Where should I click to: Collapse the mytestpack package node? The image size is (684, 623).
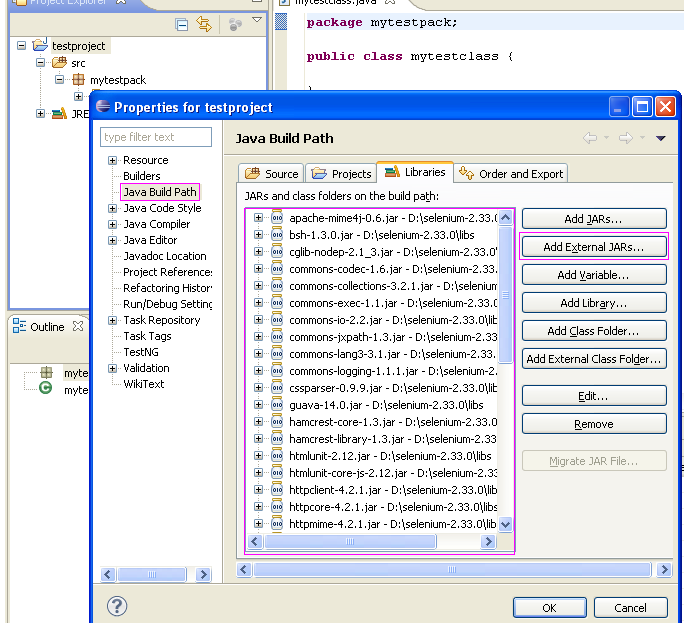click(60, 79)
